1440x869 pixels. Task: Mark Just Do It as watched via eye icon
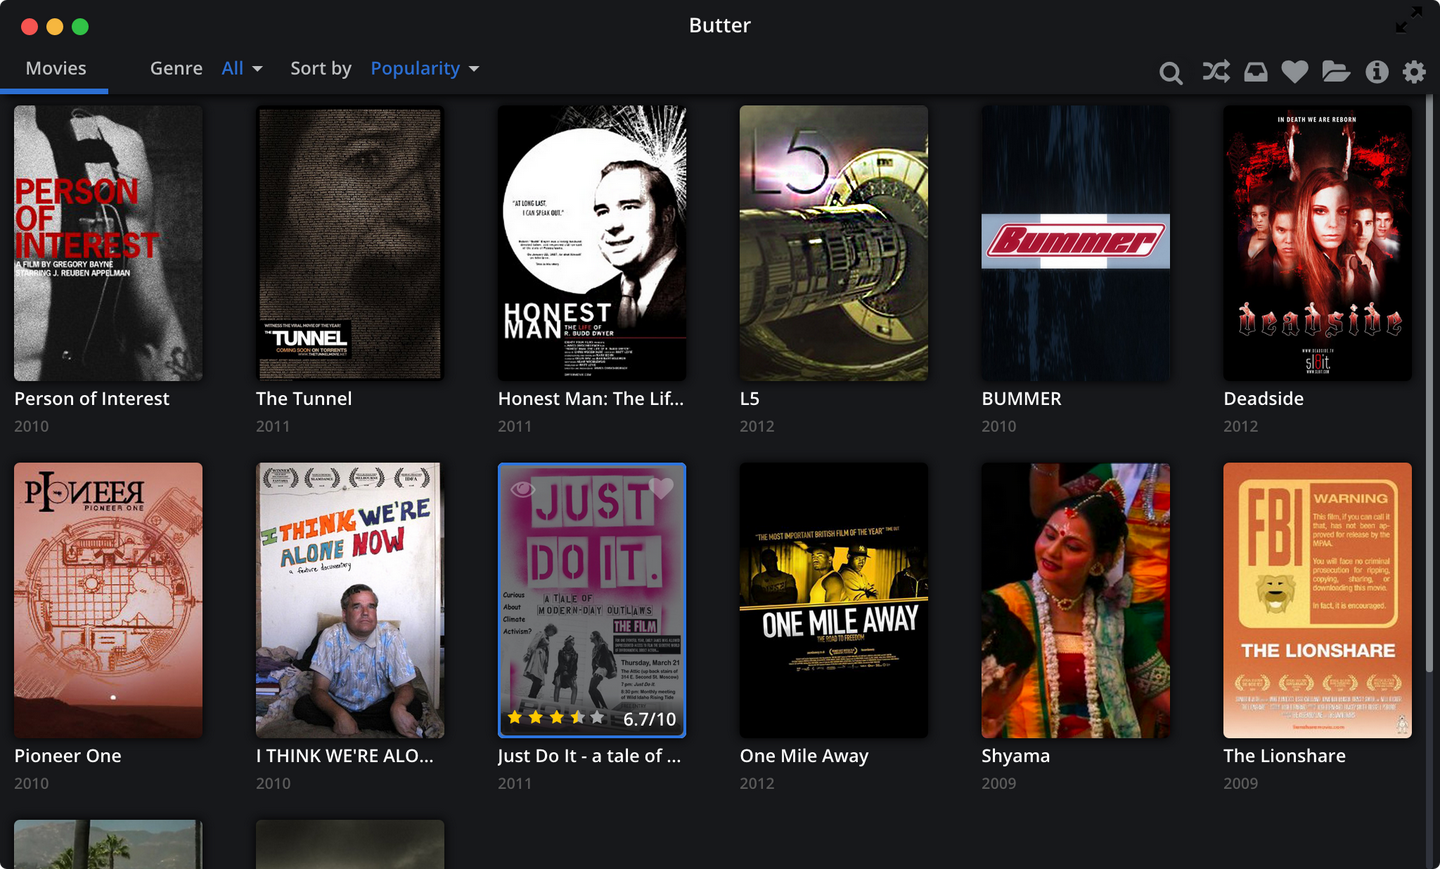click(x=522, y=490)
